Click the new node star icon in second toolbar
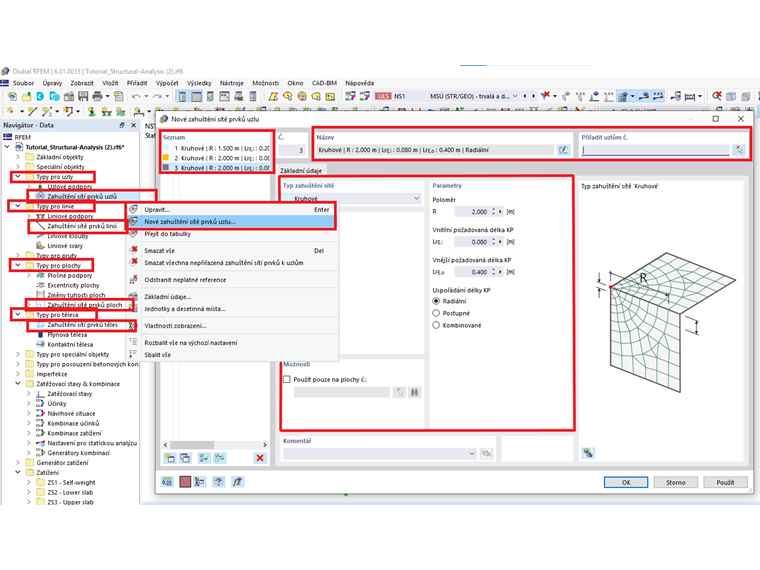760x570 pixels. pos(11,112)
